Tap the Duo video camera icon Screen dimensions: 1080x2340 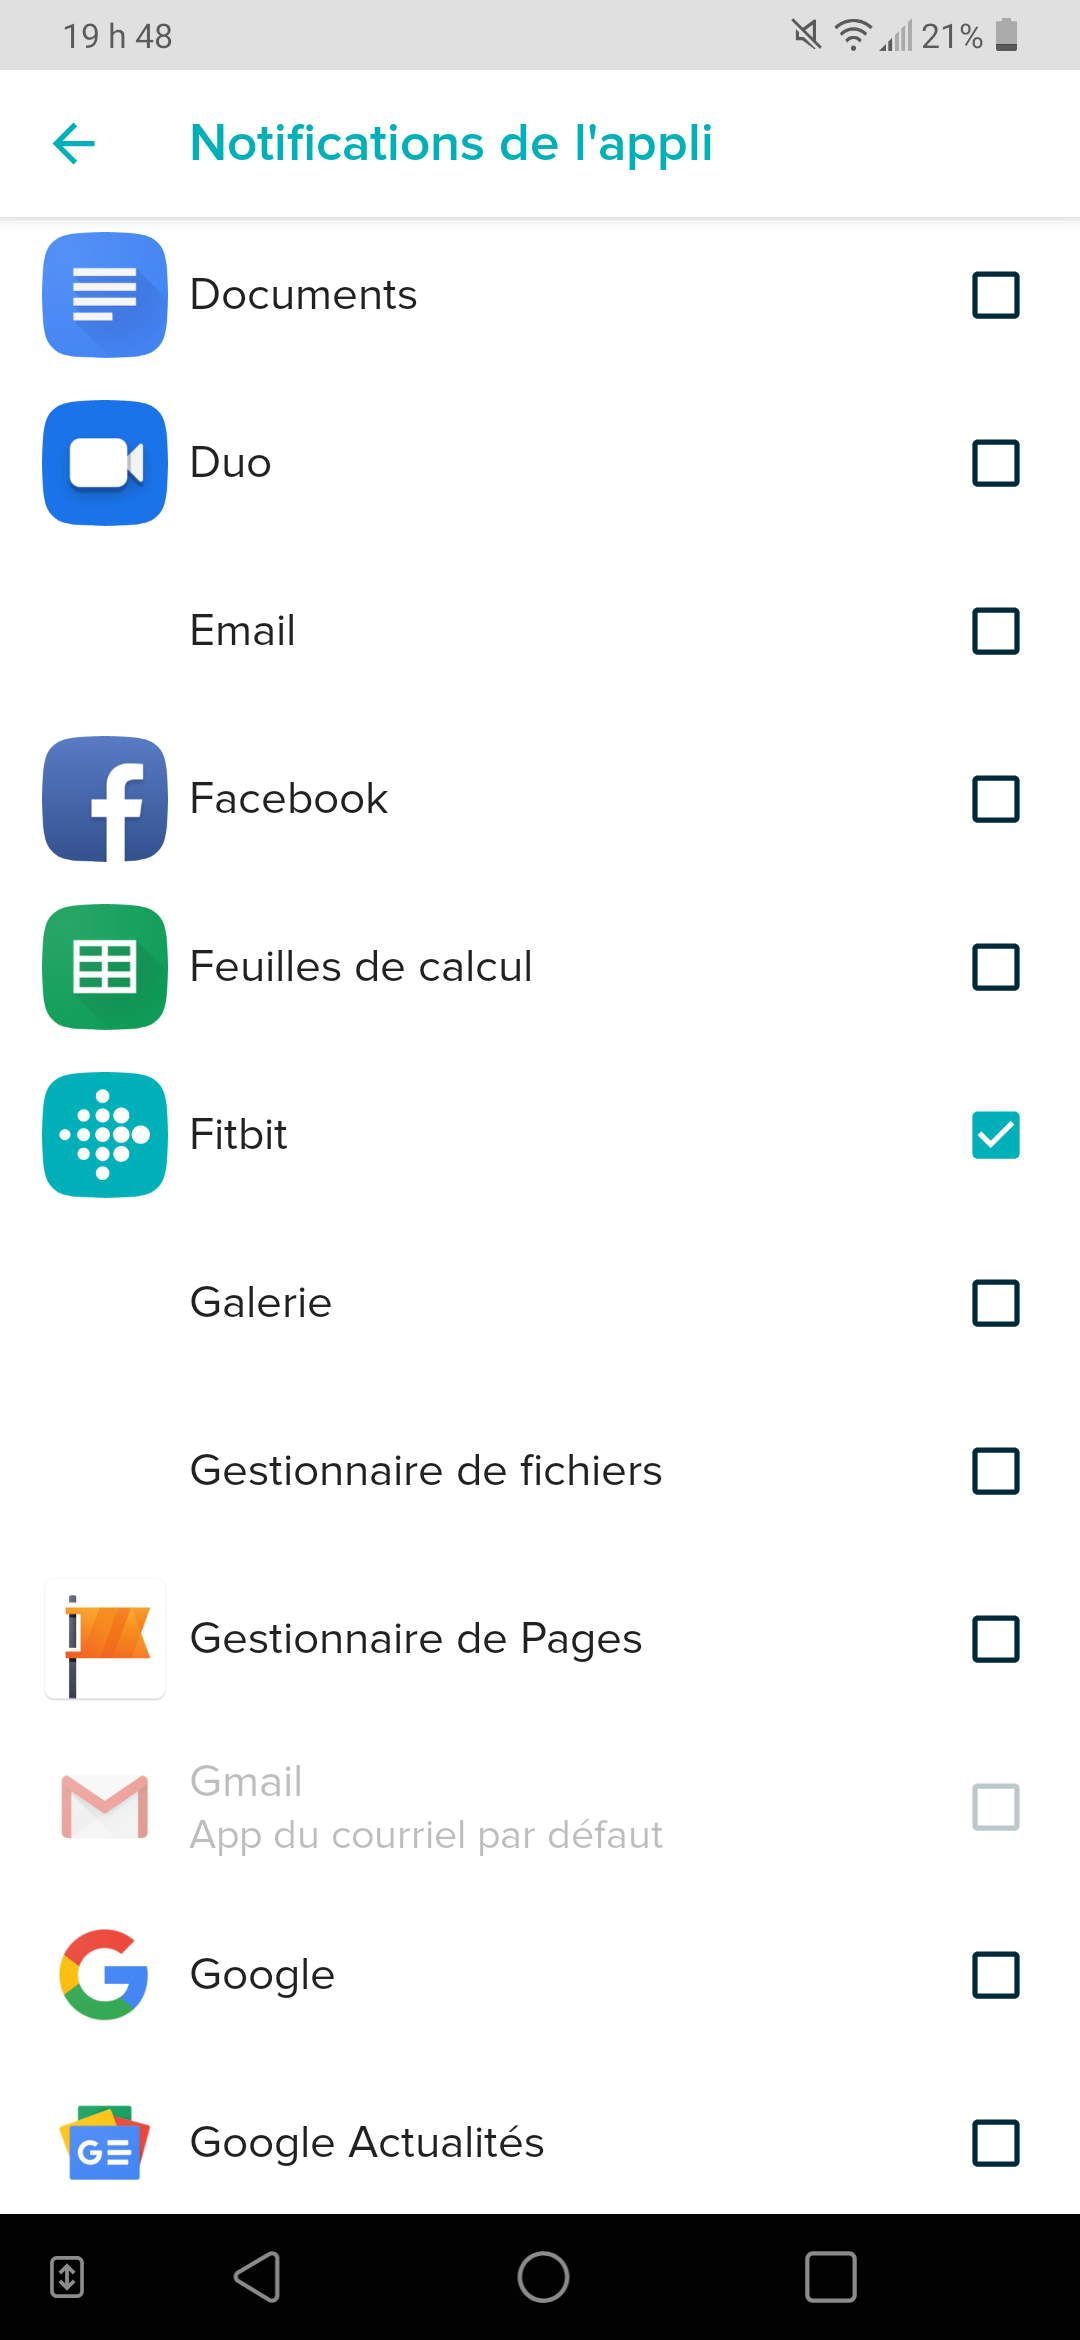[105, 463]
